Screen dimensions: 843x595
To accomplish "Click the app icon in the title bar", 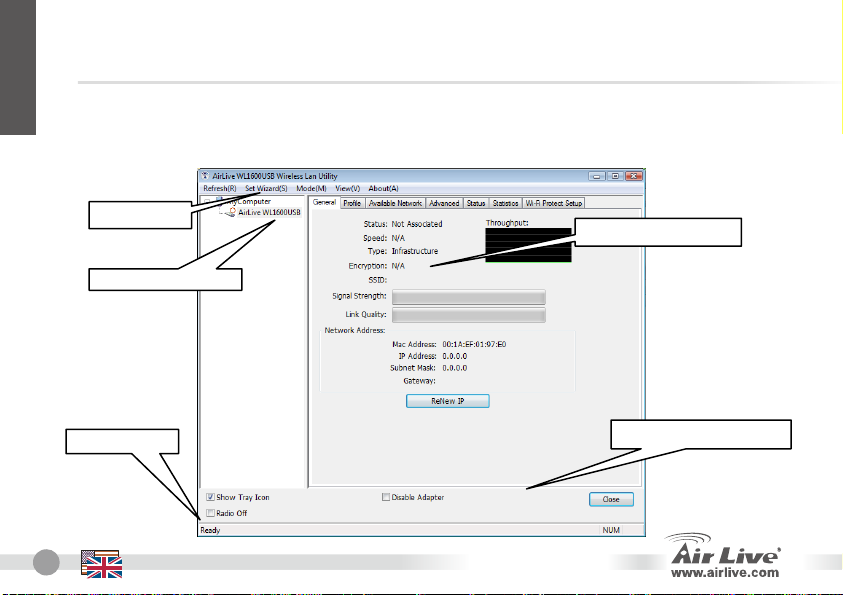I will pyautogui.click(x=206, y=174).
